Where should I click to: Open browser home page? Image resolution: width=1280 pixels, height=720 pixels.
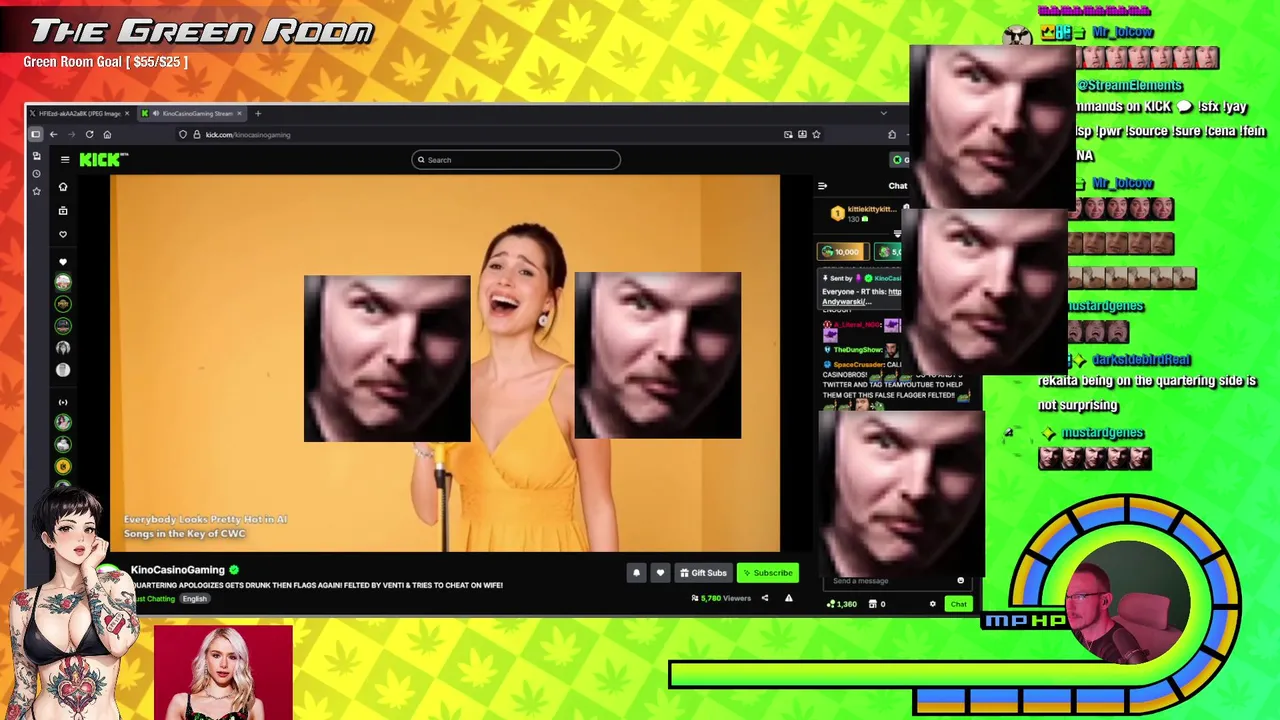107,134
